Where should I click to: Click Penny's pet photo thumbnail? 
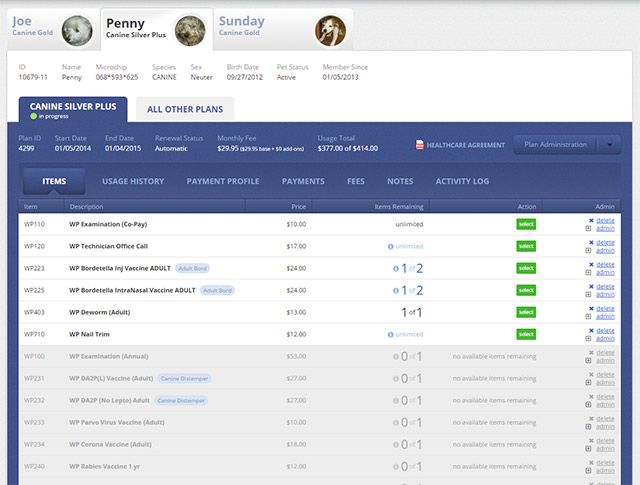click(x=190, y=31)
